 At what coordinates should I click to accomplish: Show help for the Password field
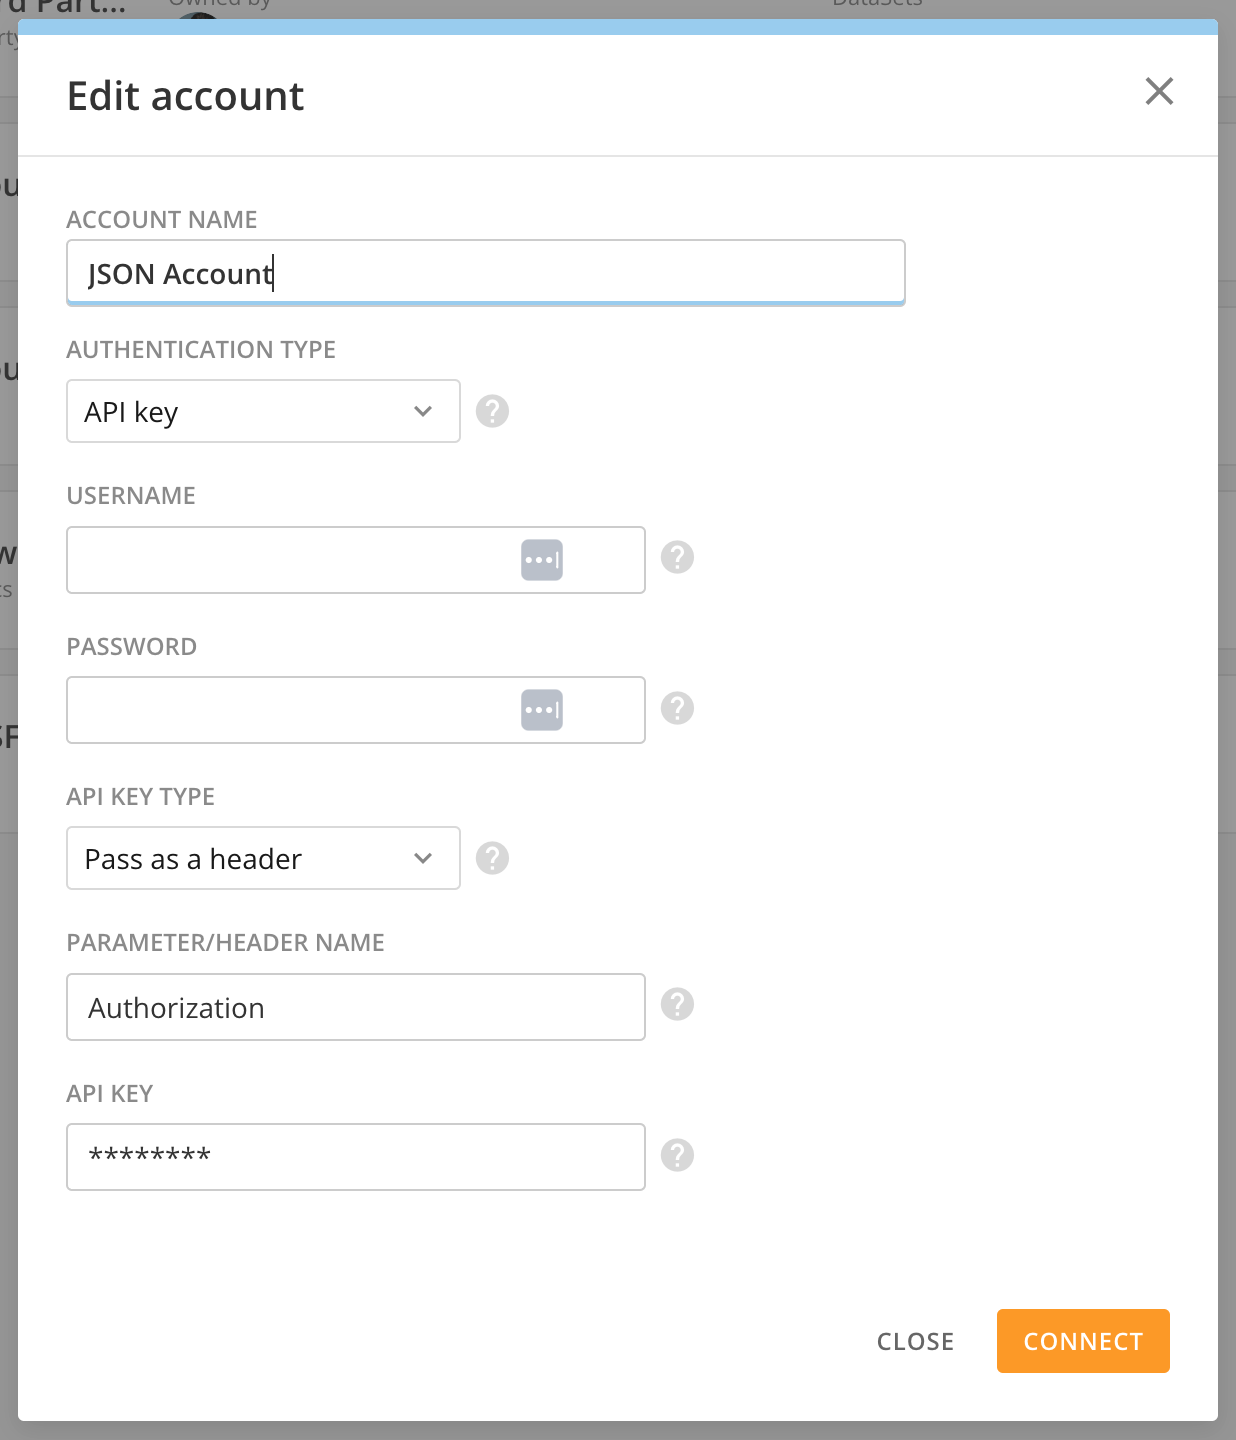[x=677, y=708]
